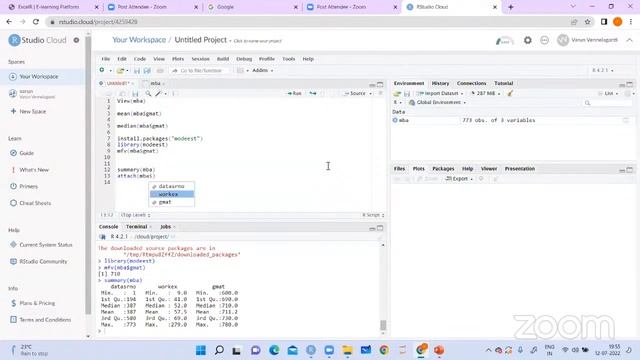Switch to the mba data viewer tab
Screen dimensions: 640x360
(x=155, y=83)
